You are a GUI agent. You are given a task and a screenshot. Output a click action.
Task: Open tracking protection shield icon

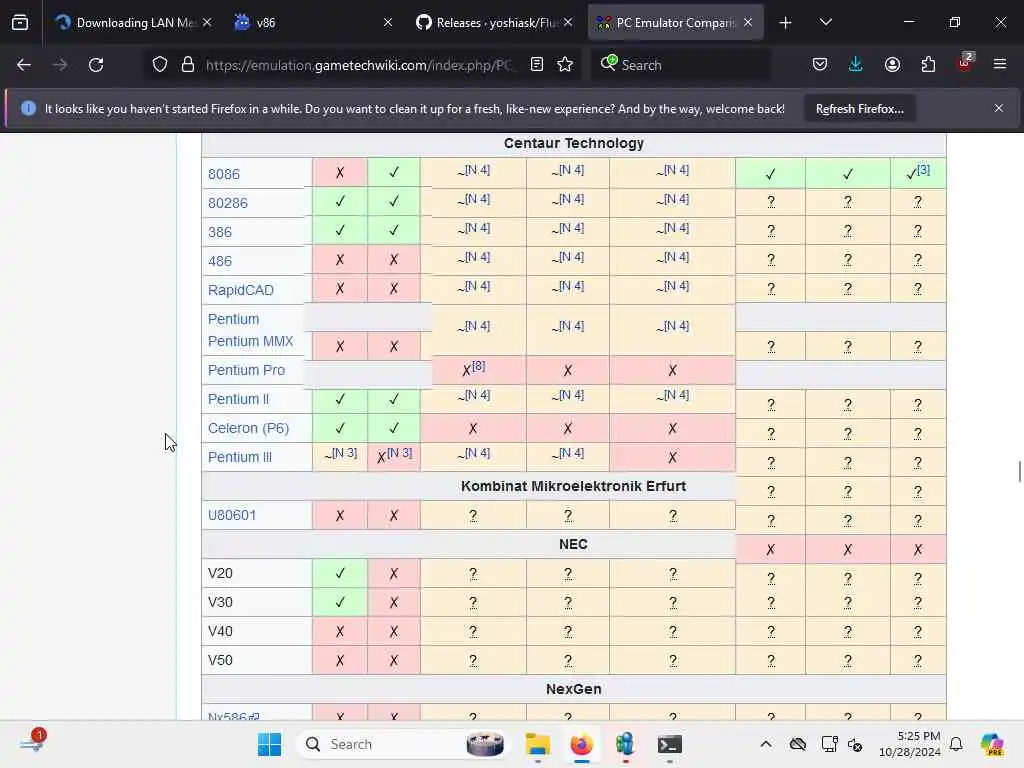[x=160, y=65]
